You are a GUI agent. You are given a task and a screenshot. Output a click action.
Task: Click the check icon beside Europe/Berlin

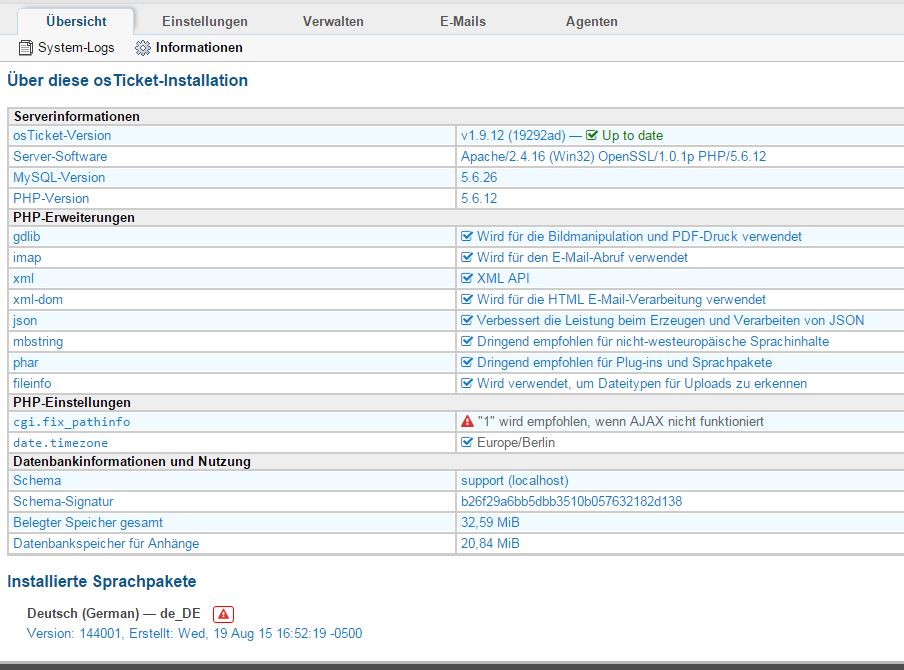(x=467, y=442)
